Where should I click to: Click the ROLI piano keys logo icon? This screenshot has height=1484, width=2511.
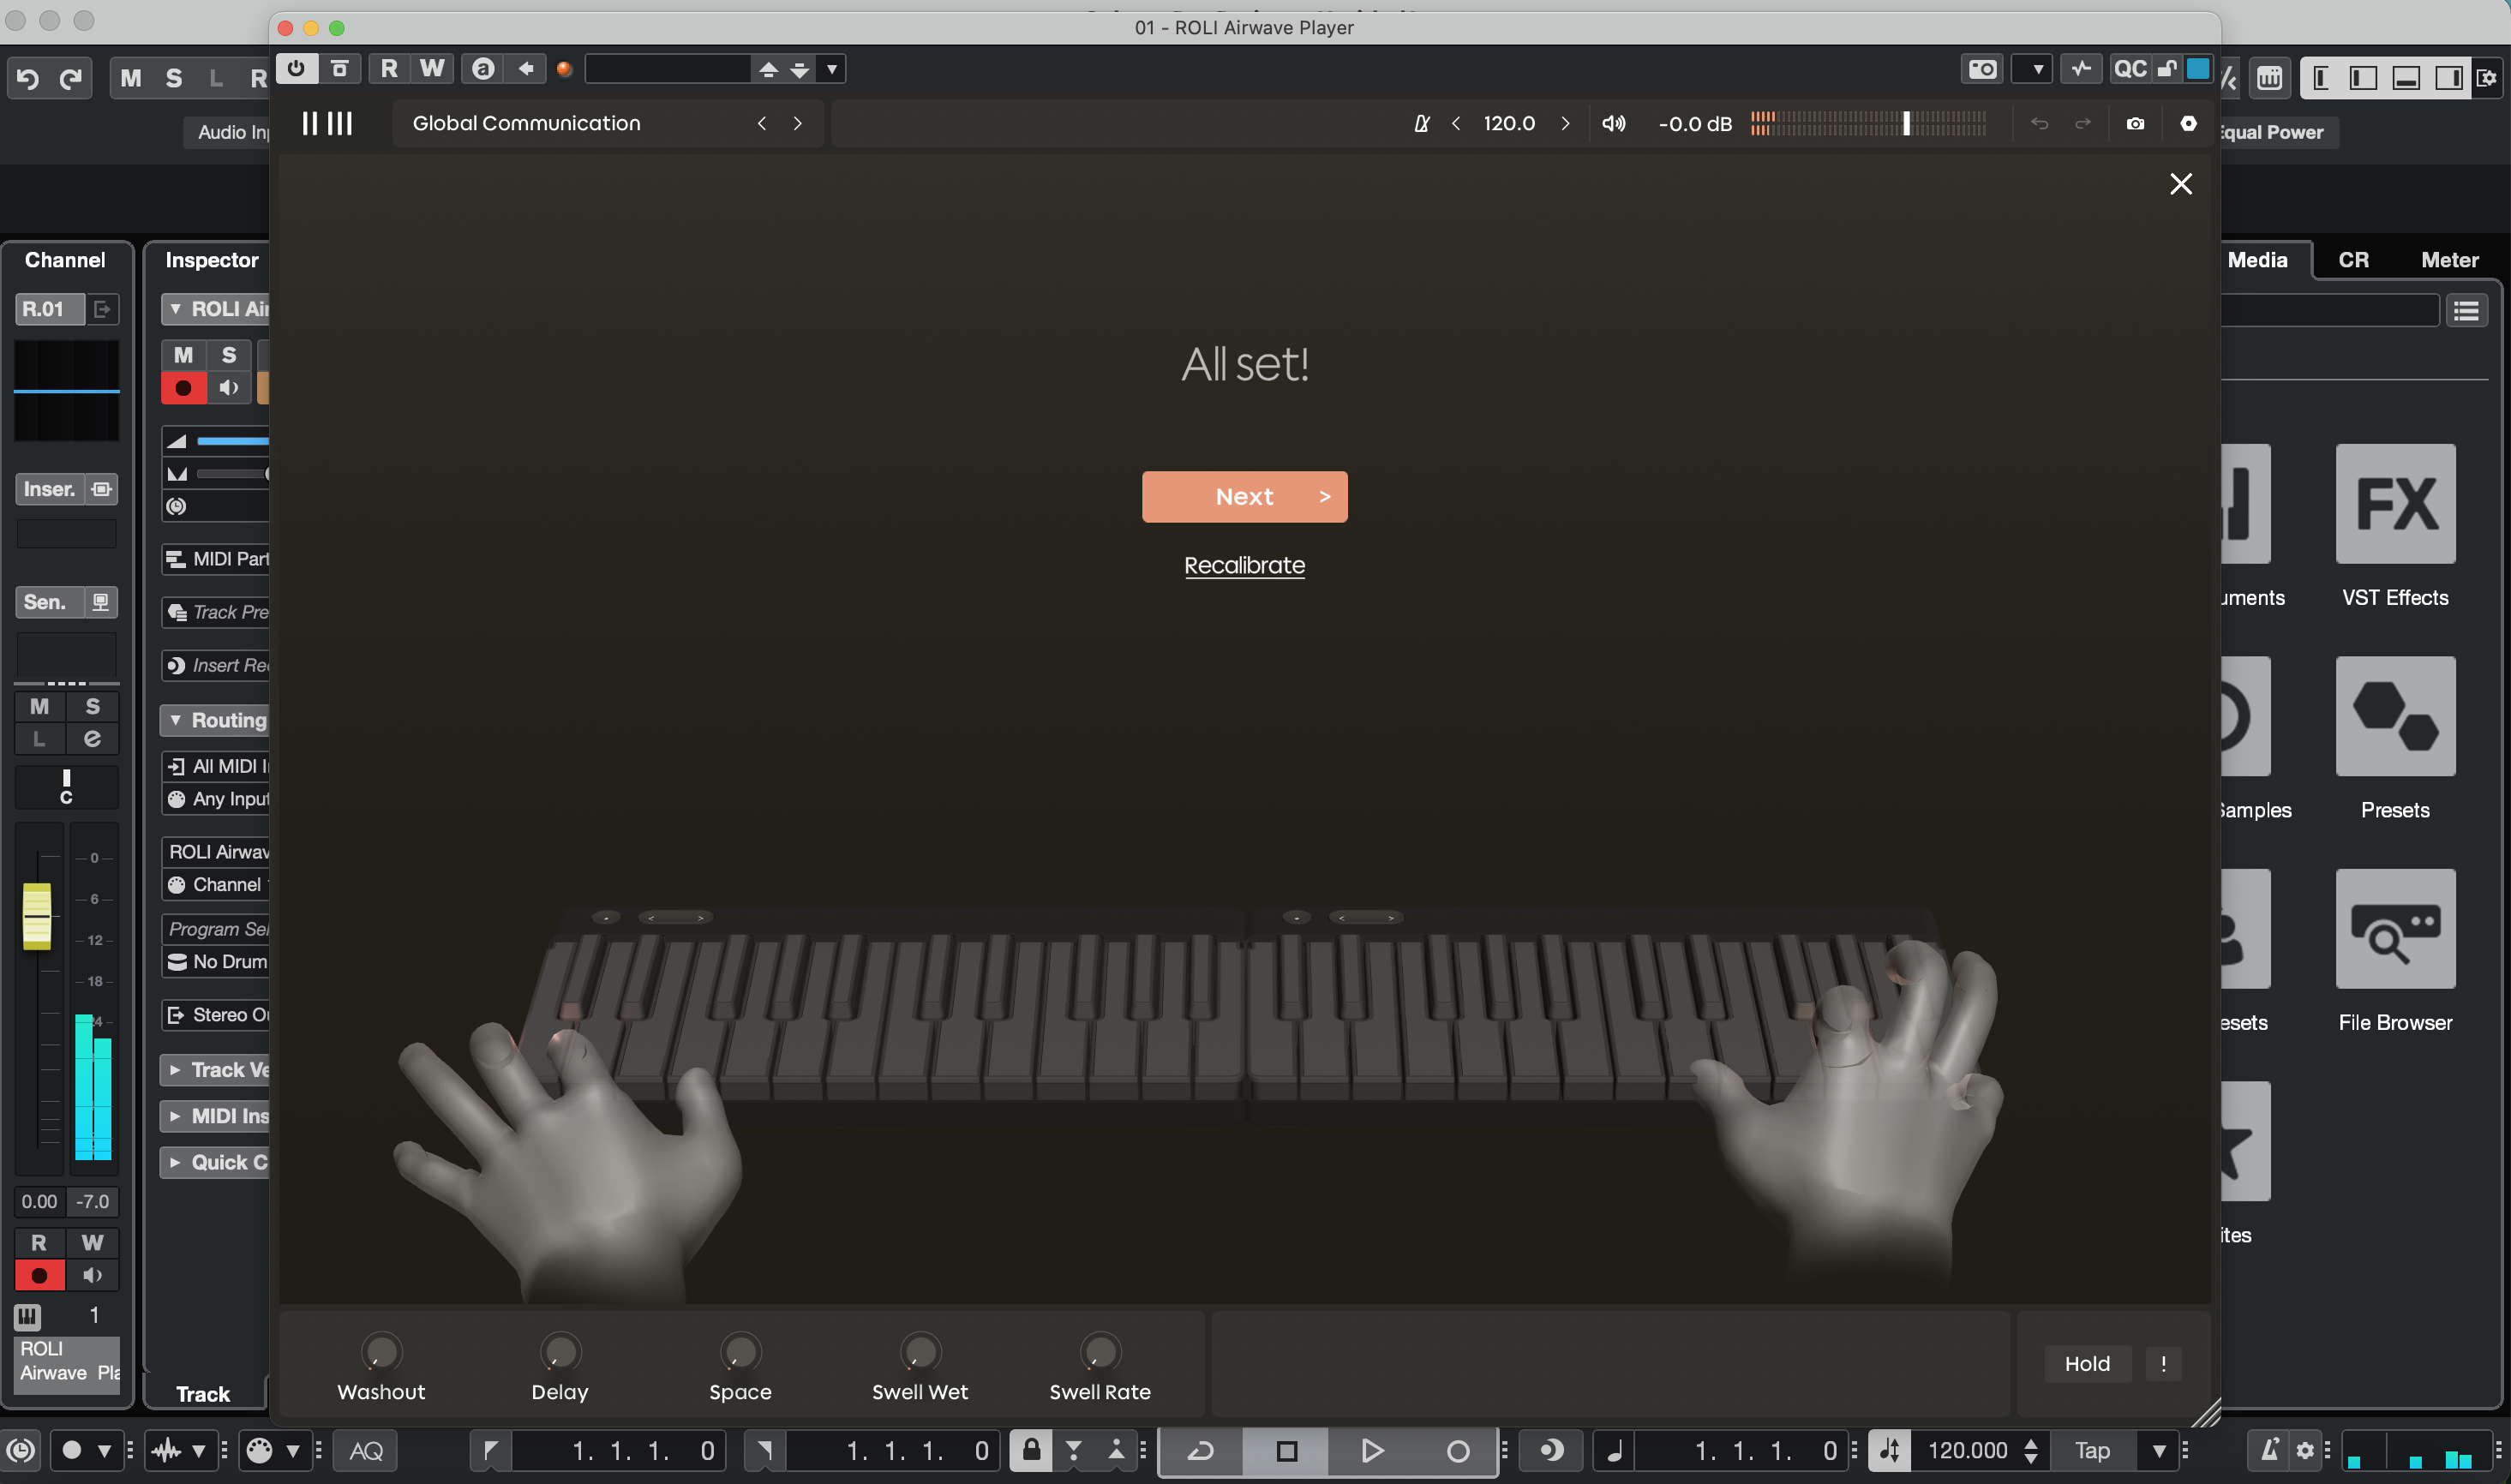pos(327,123)
